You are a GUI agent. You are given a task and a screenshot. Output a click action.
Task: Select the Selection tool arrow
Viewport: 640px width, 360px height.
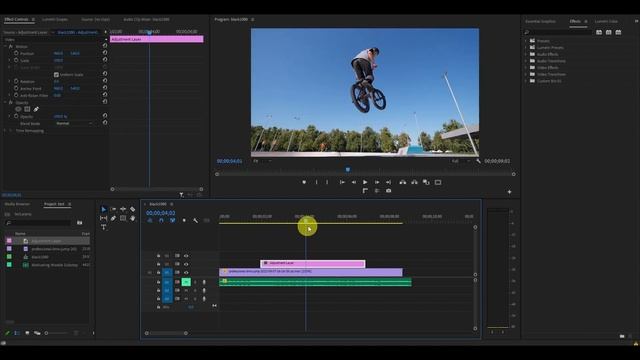click(104, 209)
